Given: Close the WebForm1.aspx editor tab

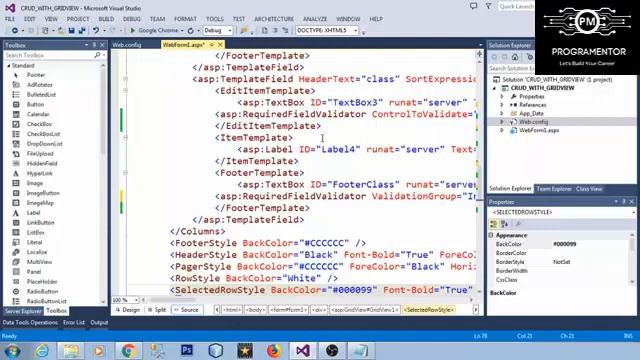Looking at the screenshot, I should point(220,45).
